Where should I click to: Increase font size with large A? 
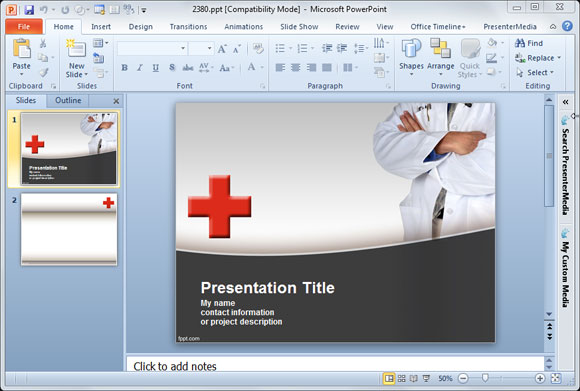(x=222, y=48)
